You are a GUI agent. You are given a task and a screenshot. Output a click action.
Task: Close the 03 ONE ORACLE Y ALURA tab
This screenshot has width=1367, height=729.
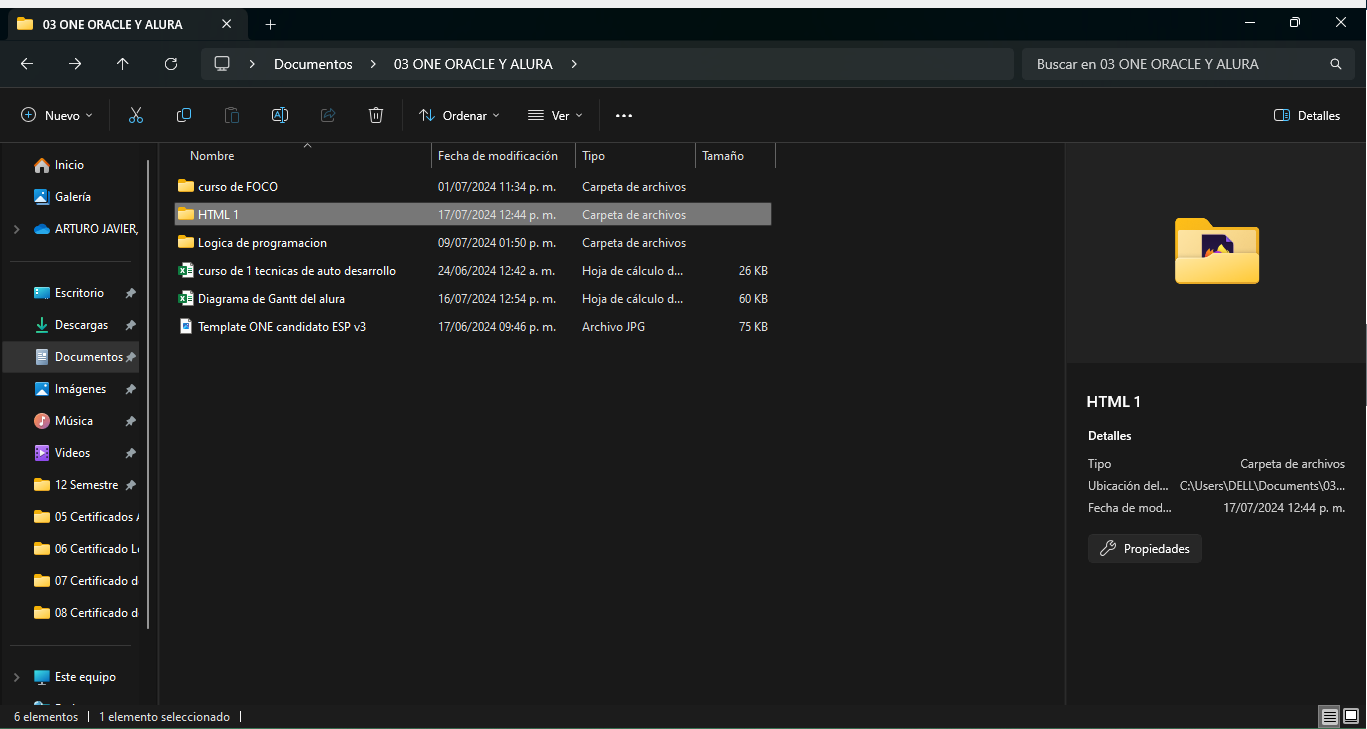(227, 24)
